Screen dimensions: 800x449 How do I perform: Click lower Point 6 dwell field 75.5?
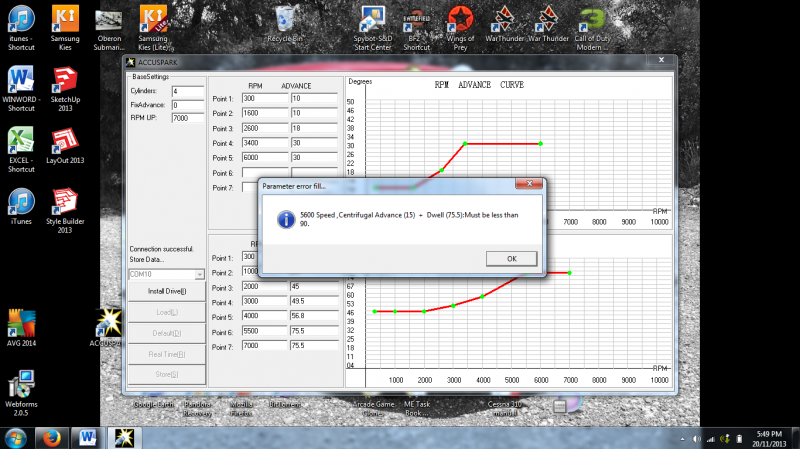314,331
